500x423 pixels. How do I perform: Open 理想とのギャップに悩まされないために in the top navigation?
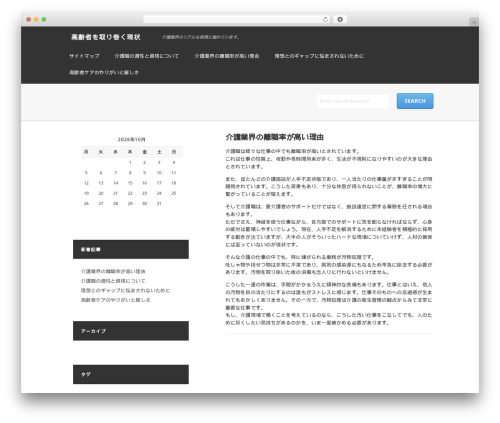click(x=319, y=56)
